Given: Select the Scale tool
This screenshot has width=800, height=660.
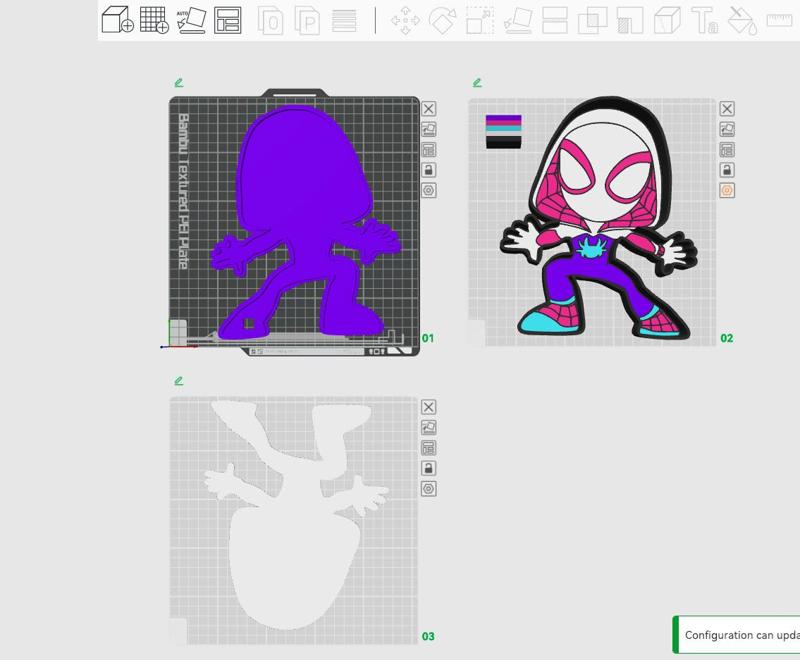Looking at the screenshot, I should tap(480, 20).
